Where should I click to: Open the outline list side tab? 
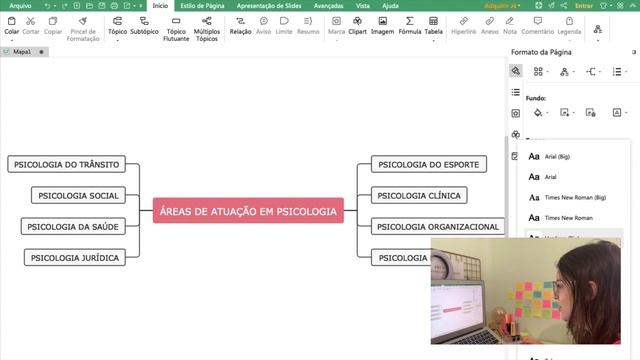click(x=516, y=92)
